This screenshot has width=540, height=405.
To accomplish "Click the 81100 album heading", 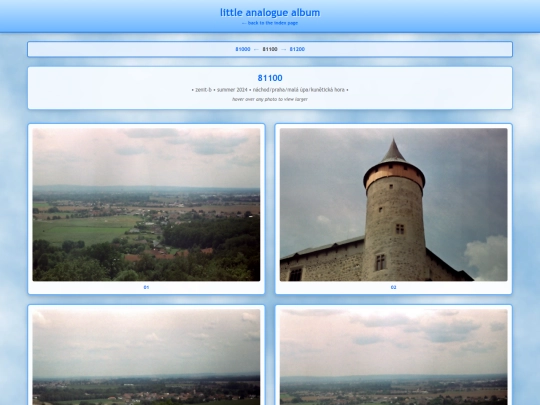I will [270, 78].
